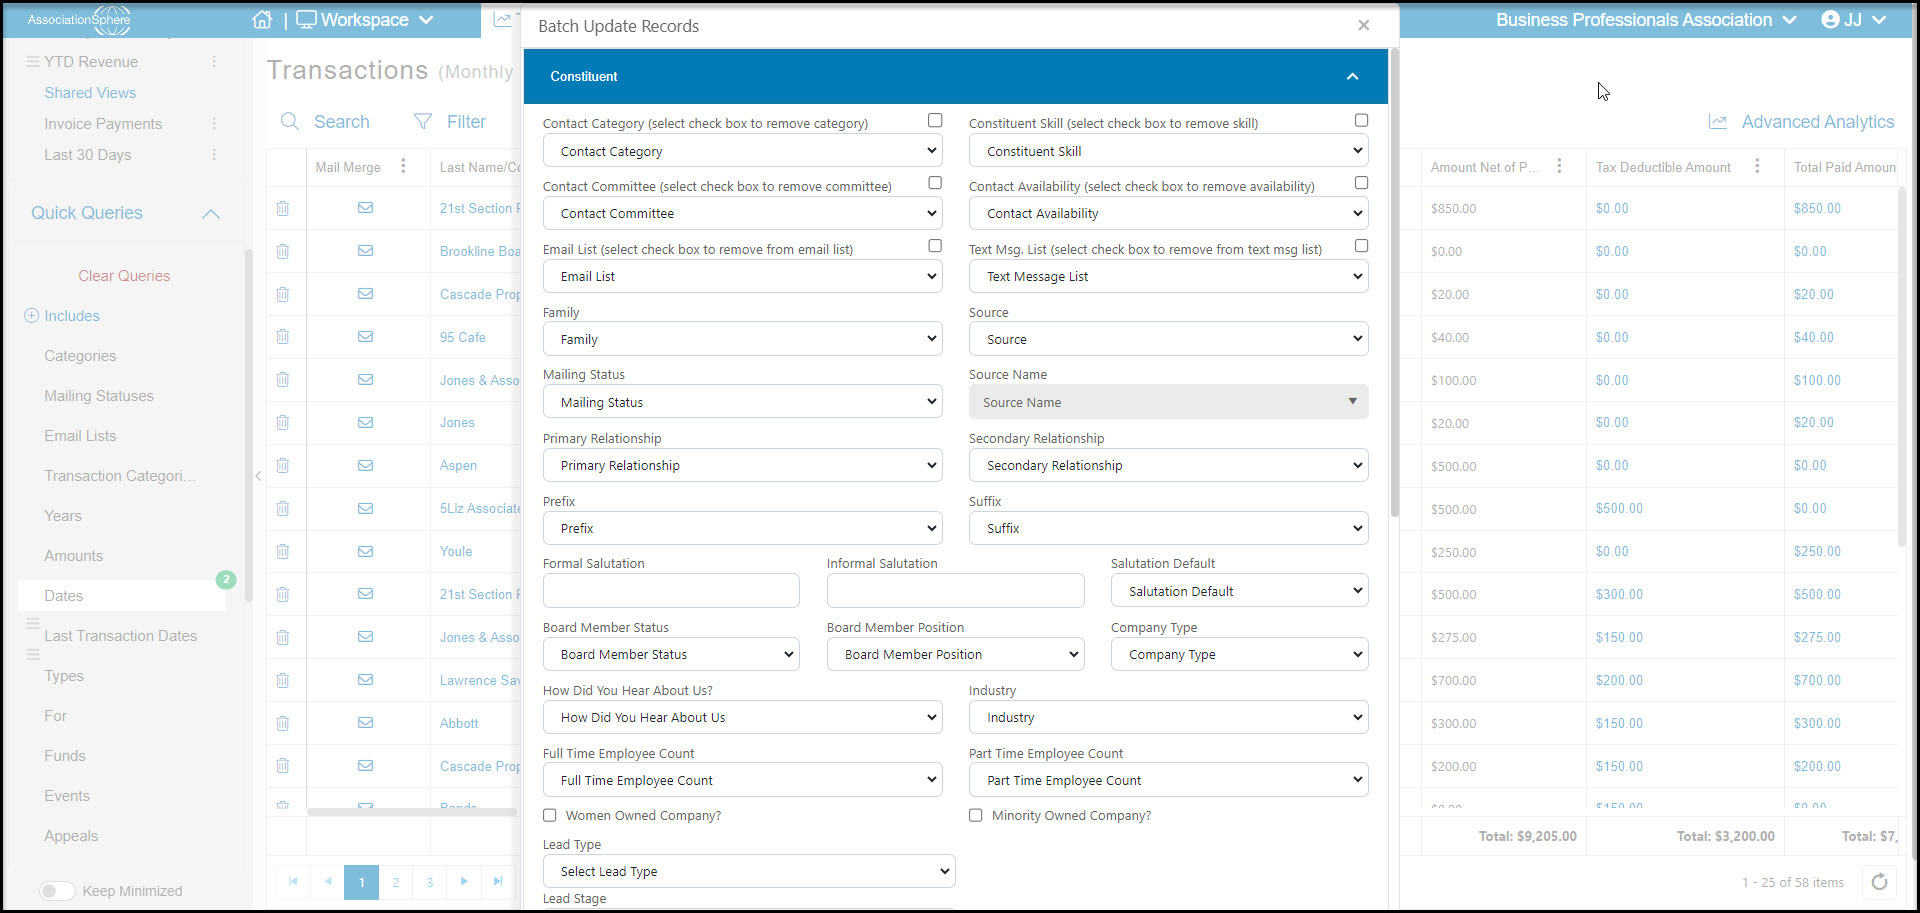Click the Home icon in header

262,20
